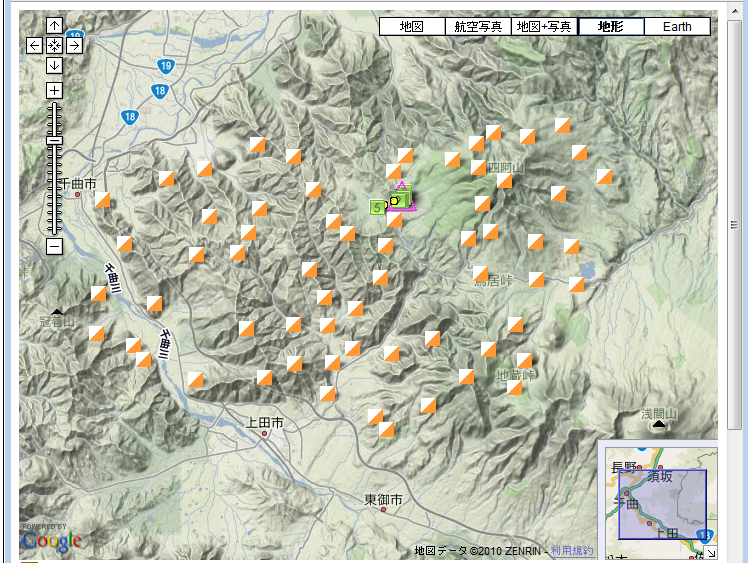The image size is (748, 563).
Task: Open the 利用規約 terms of use link
Action: (x=571, y=551)
